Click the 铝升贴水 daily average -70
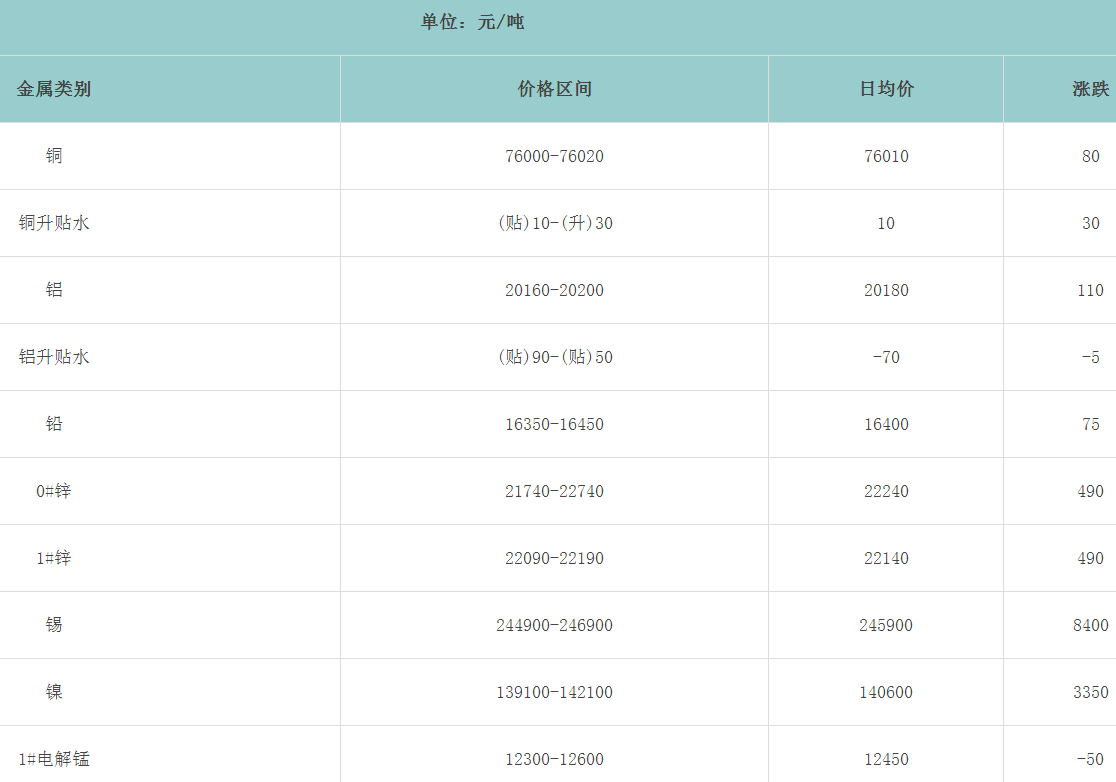The width and height of the screenshot is (1116, 782). tap(886, 357)
